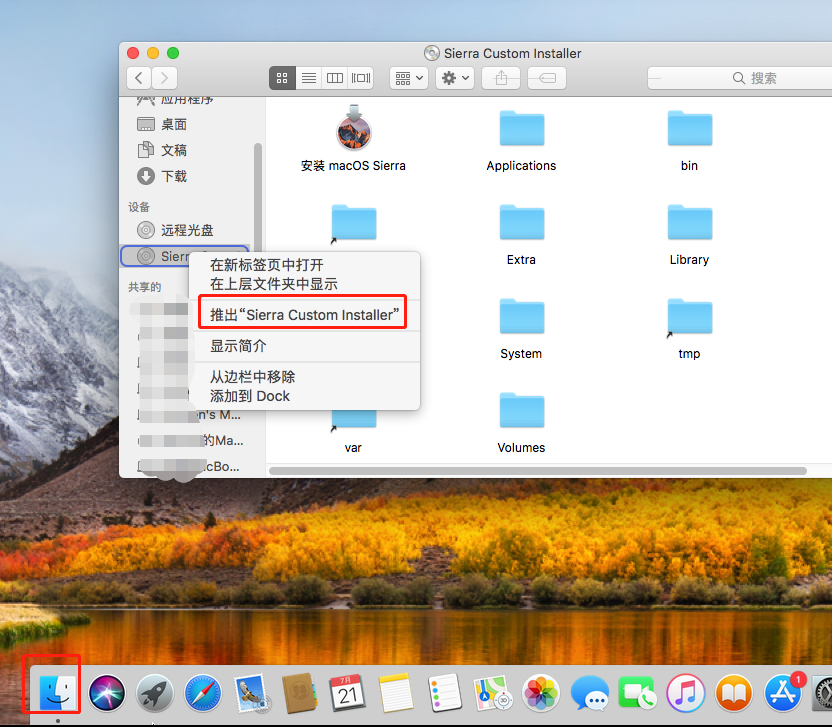Go forward with the Finder forward arrow
This screenshot has width=832, height=727.
(164, 78)
